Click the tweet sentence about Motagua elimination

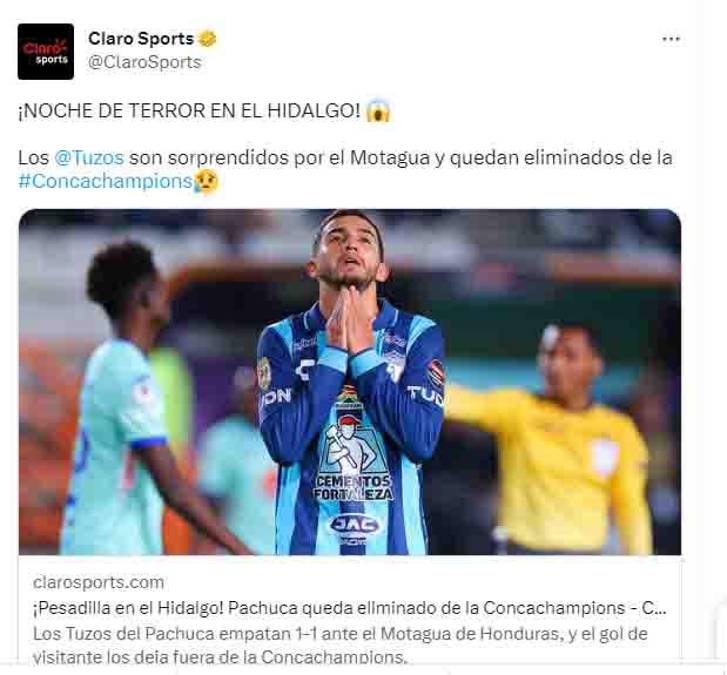pyautogui.click(x=345, y=170)
